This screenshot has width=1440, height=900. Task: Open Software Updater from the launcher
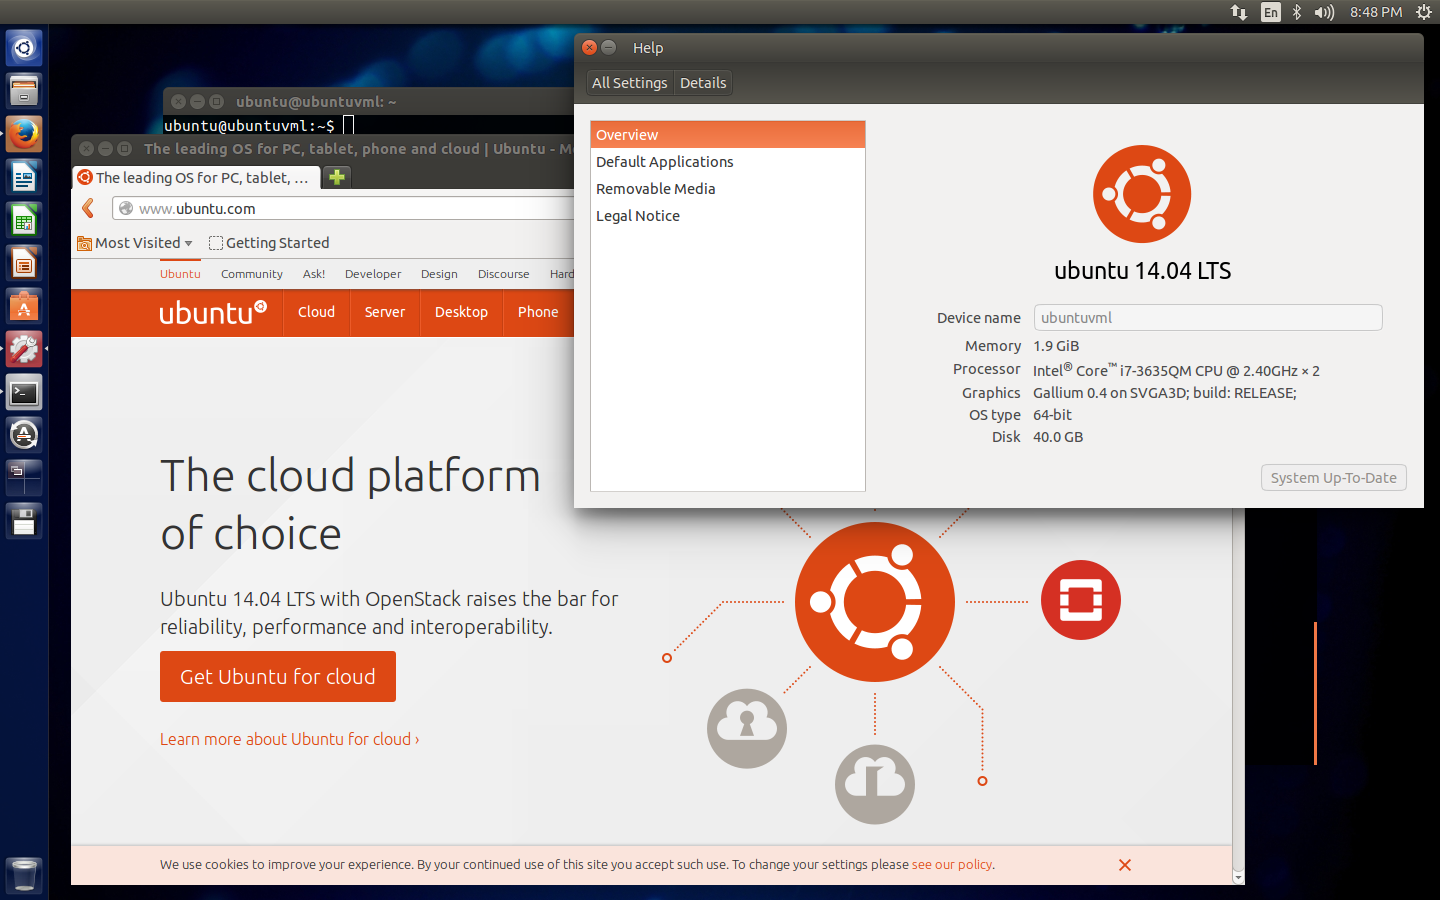[x=24, y=435]
